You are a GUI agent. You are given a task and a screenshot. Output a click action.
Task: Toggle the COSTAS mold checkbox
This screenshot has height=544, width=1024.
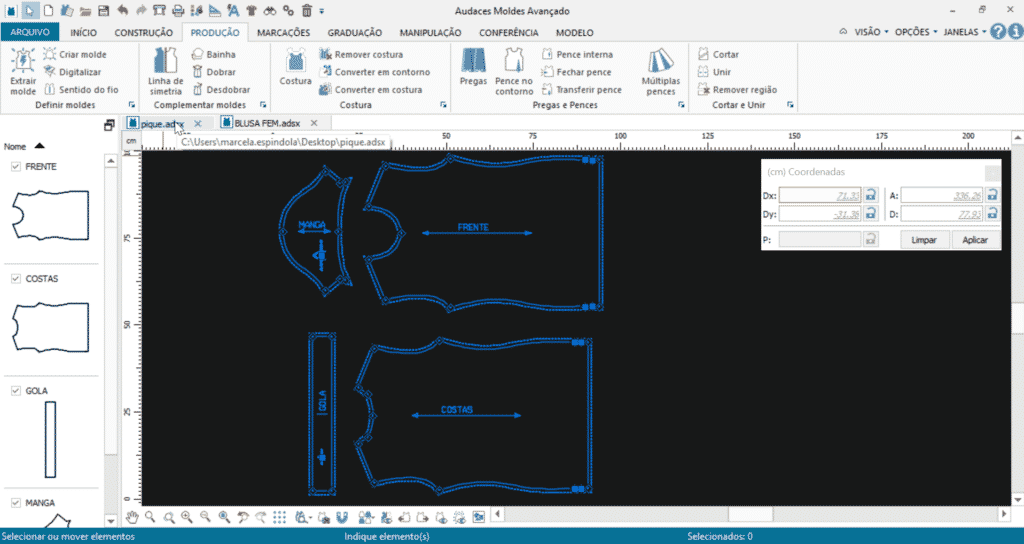click(x=16, y=279)
